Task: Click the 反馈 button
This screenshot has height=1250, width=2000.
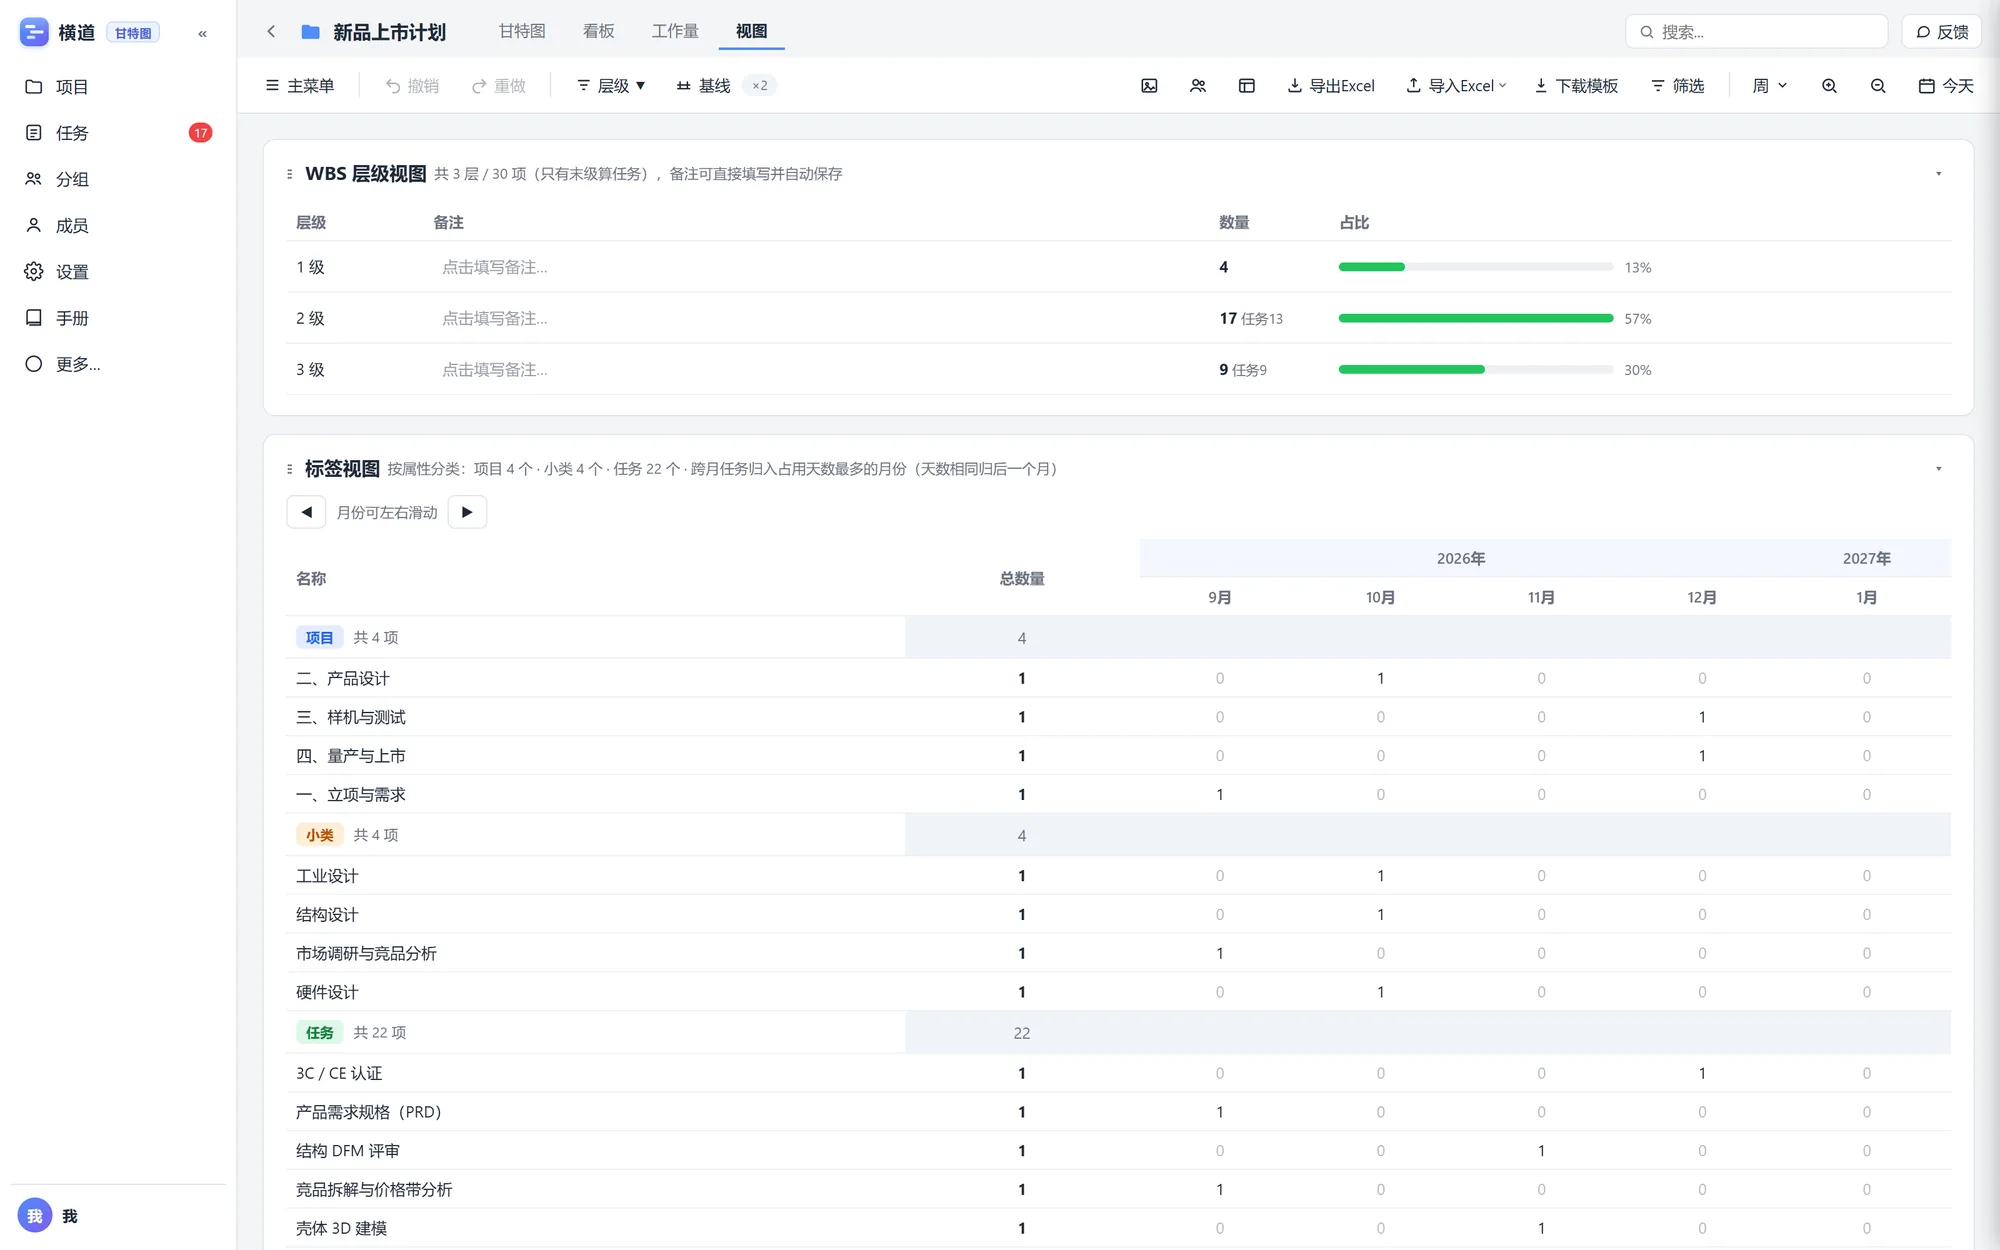Action: click(1941, 32)
